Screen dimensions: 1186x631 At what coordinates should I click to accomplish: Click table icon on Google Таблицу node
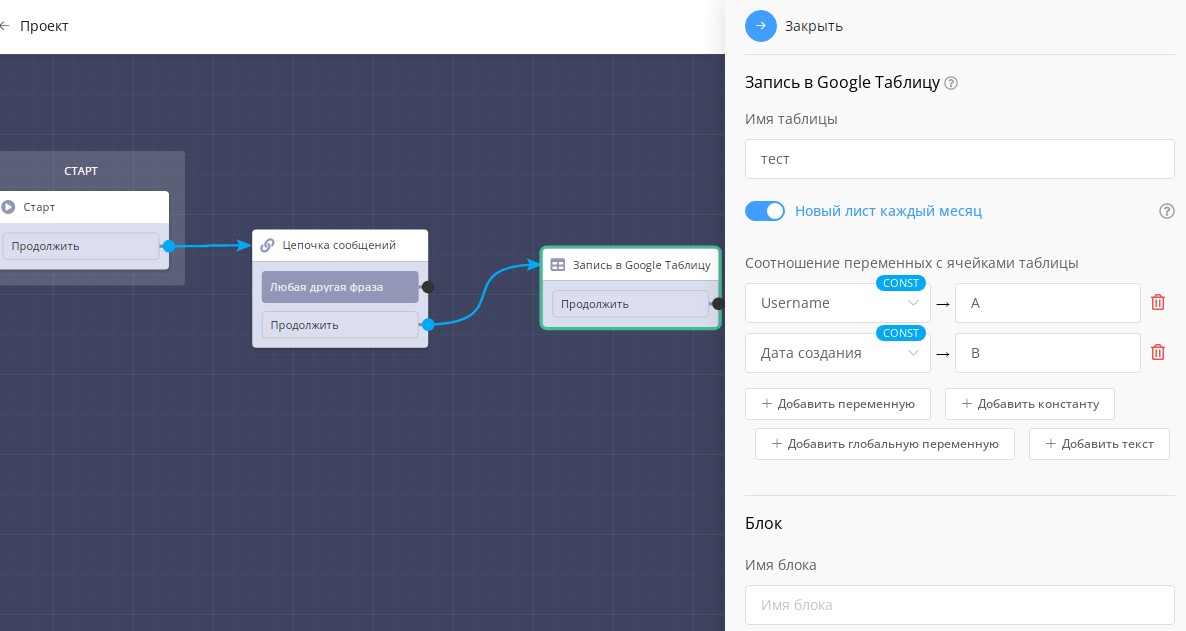pos(558,265)
